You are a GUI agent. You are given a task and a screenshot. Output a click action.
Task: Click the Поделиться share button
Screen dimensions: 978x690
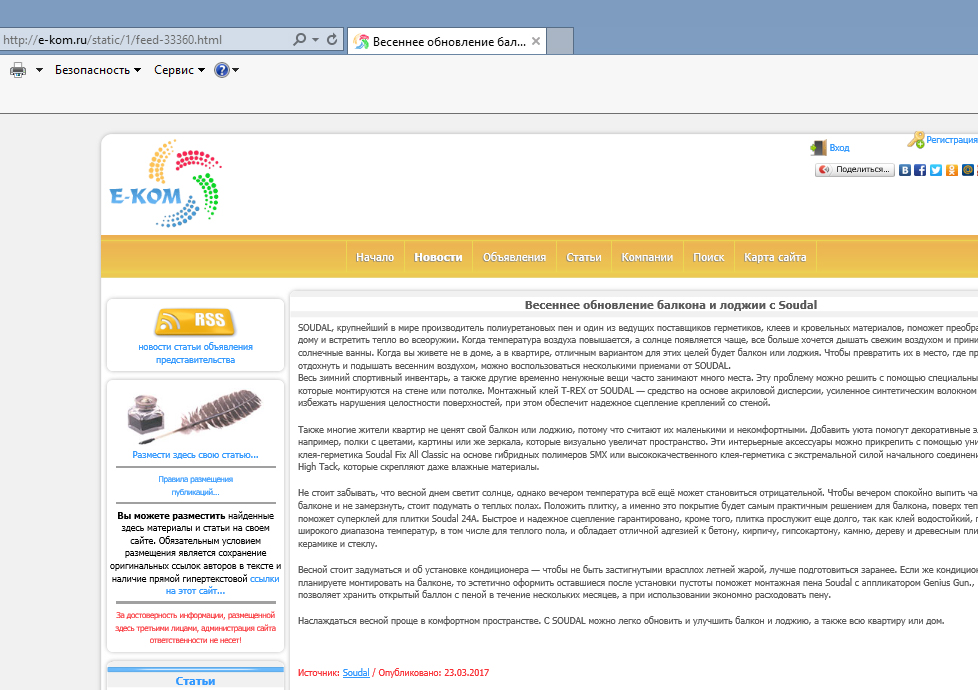(x=855, y=170)
